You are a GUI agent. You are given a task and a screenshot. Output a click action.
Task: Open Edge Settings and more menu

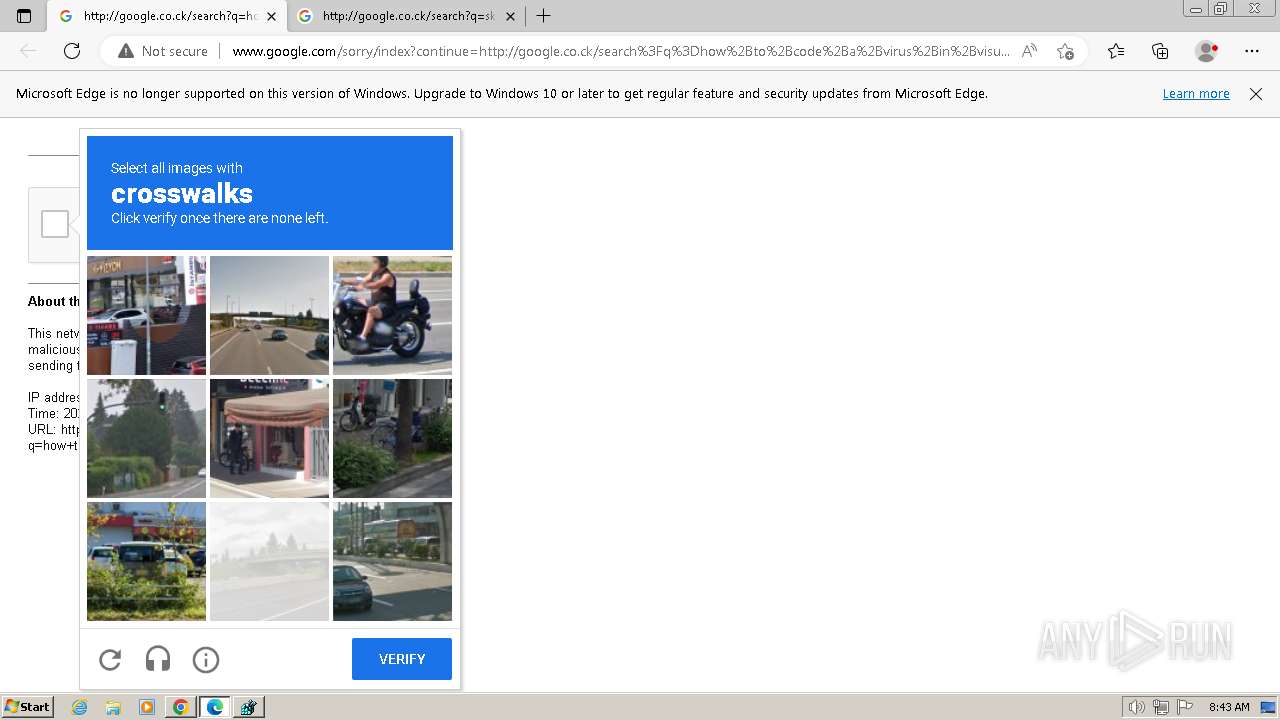coord(1252,51)
